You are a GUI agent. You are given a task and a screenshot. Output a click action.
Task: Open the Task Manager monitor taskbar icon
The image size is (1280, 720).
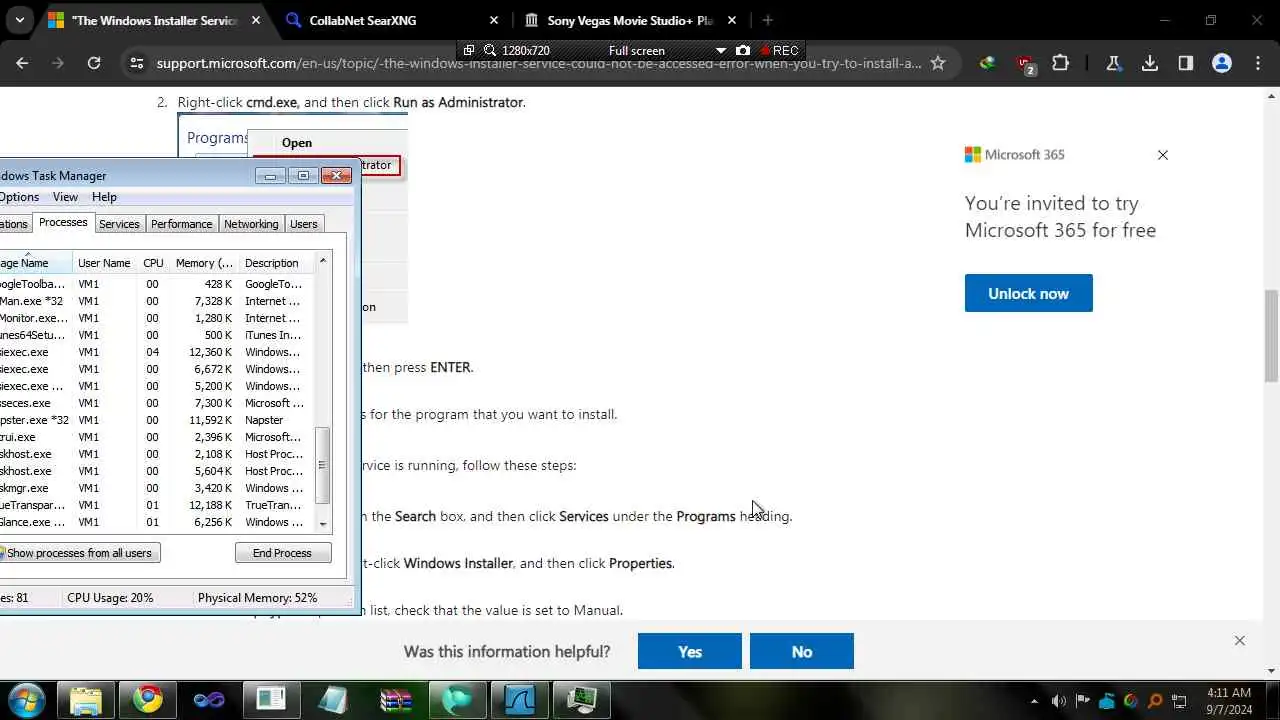[582, 699]
